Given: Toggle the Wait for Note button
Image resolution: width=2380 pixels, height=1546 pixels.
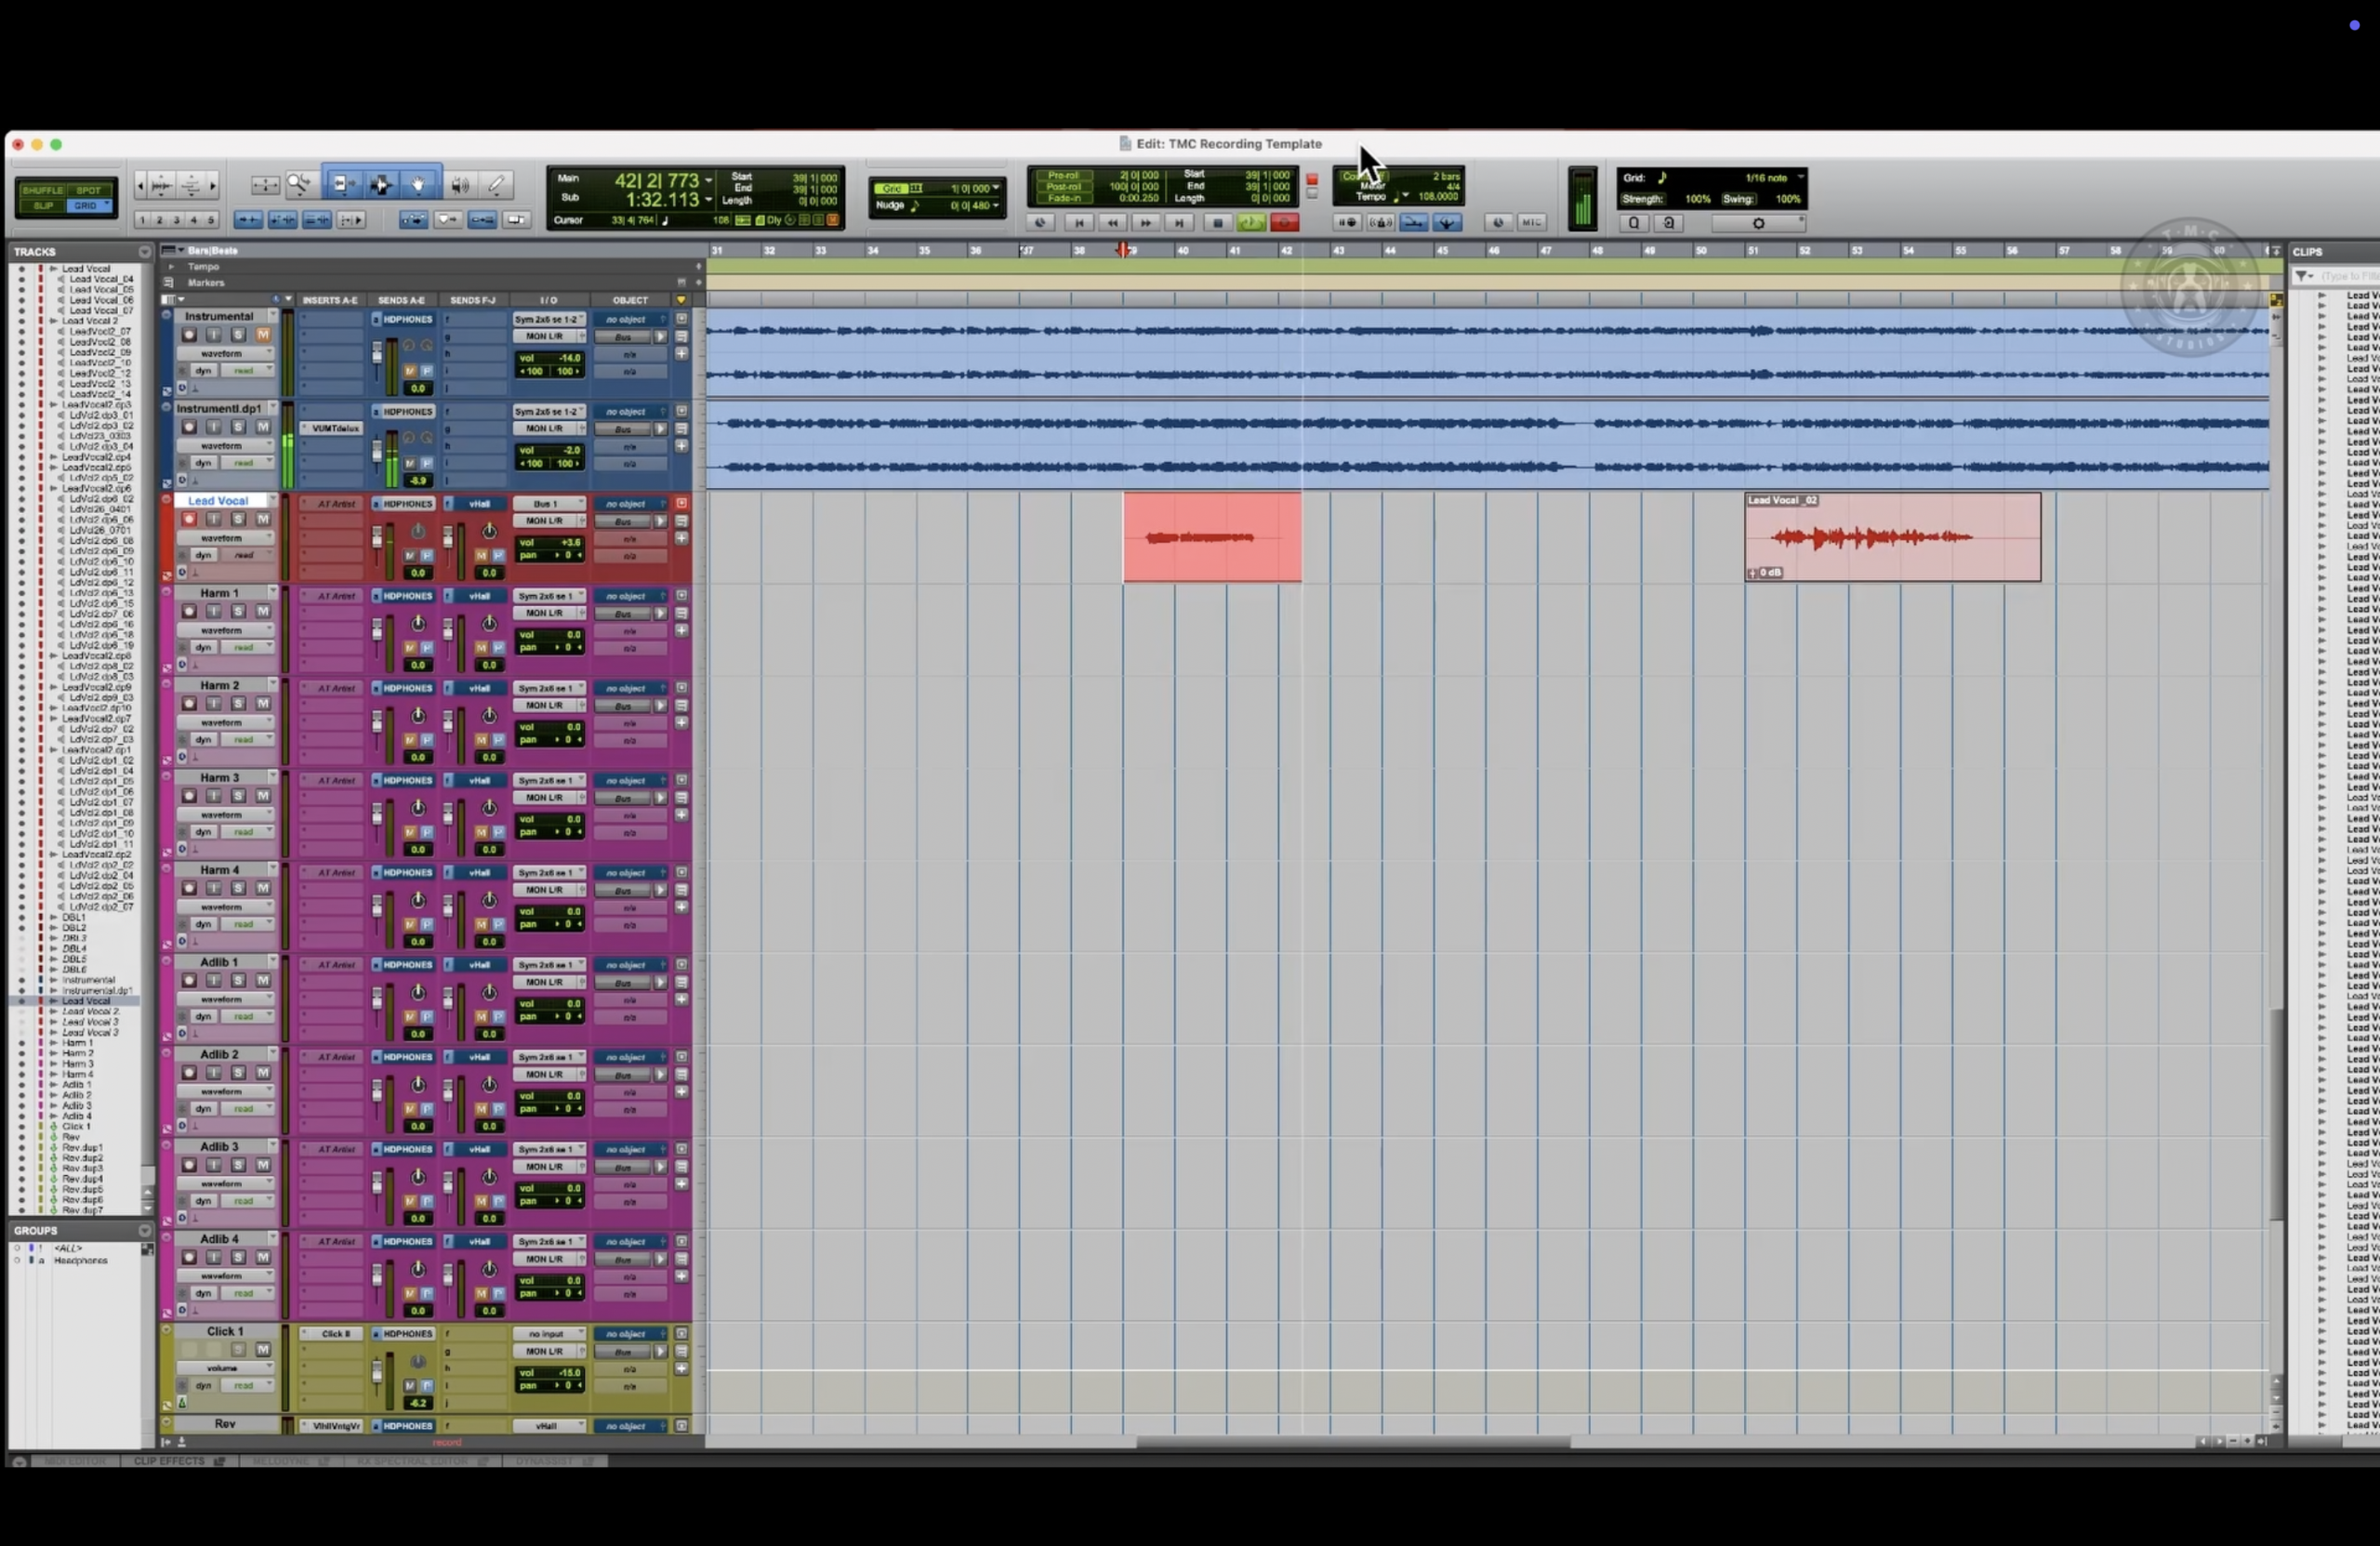Looking at the screenshot, I should [x=1347, y=223].
